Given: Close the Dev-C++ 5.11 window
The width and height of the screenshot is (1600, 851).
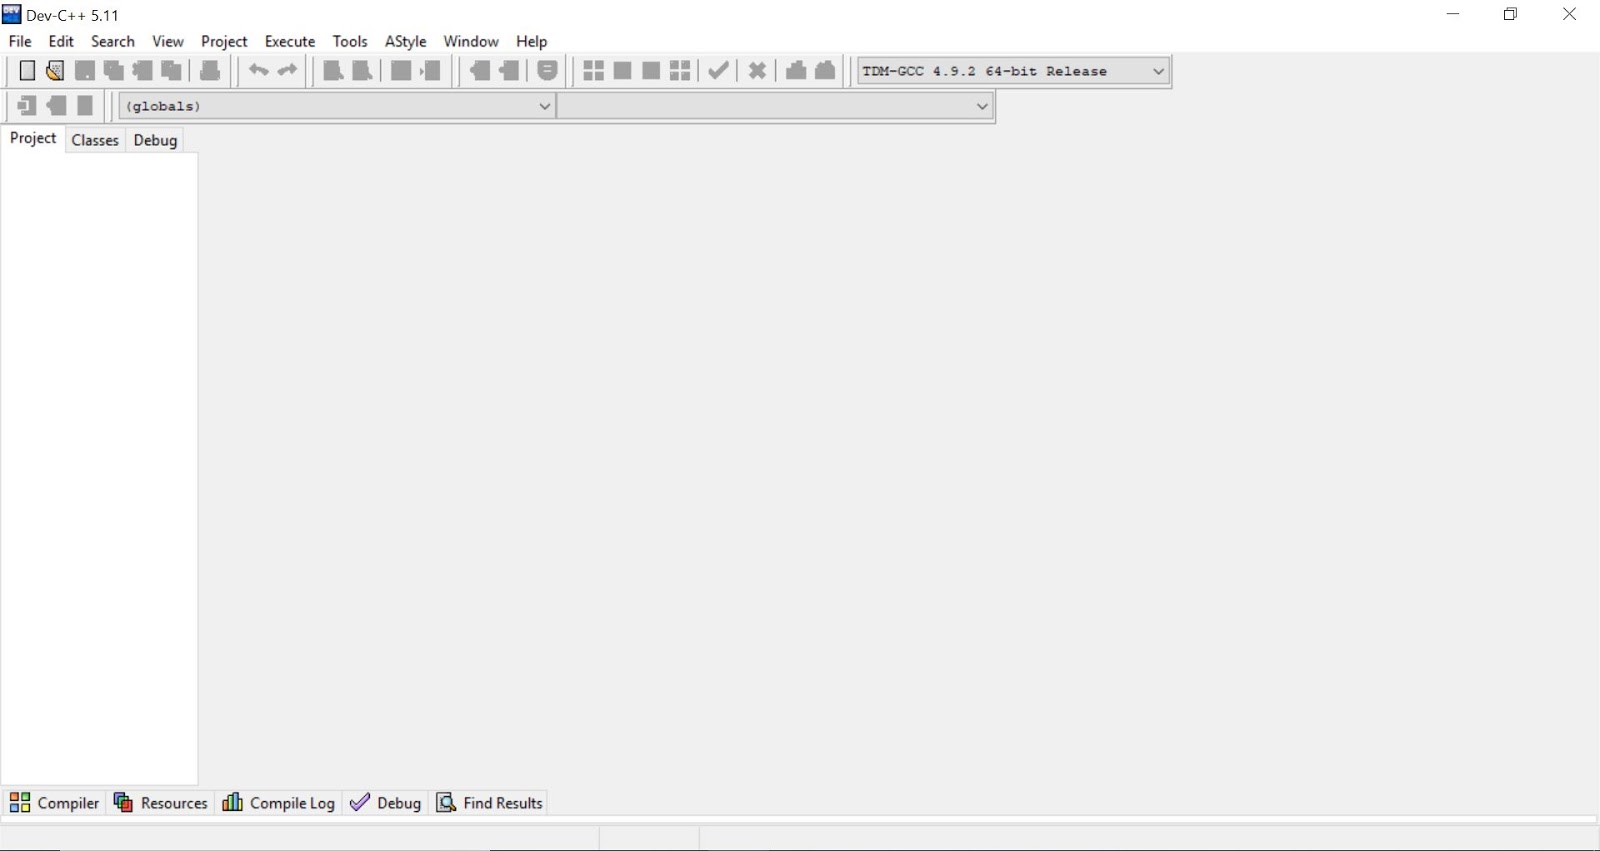Looking at the screenshot, I should coord(1569,14).
